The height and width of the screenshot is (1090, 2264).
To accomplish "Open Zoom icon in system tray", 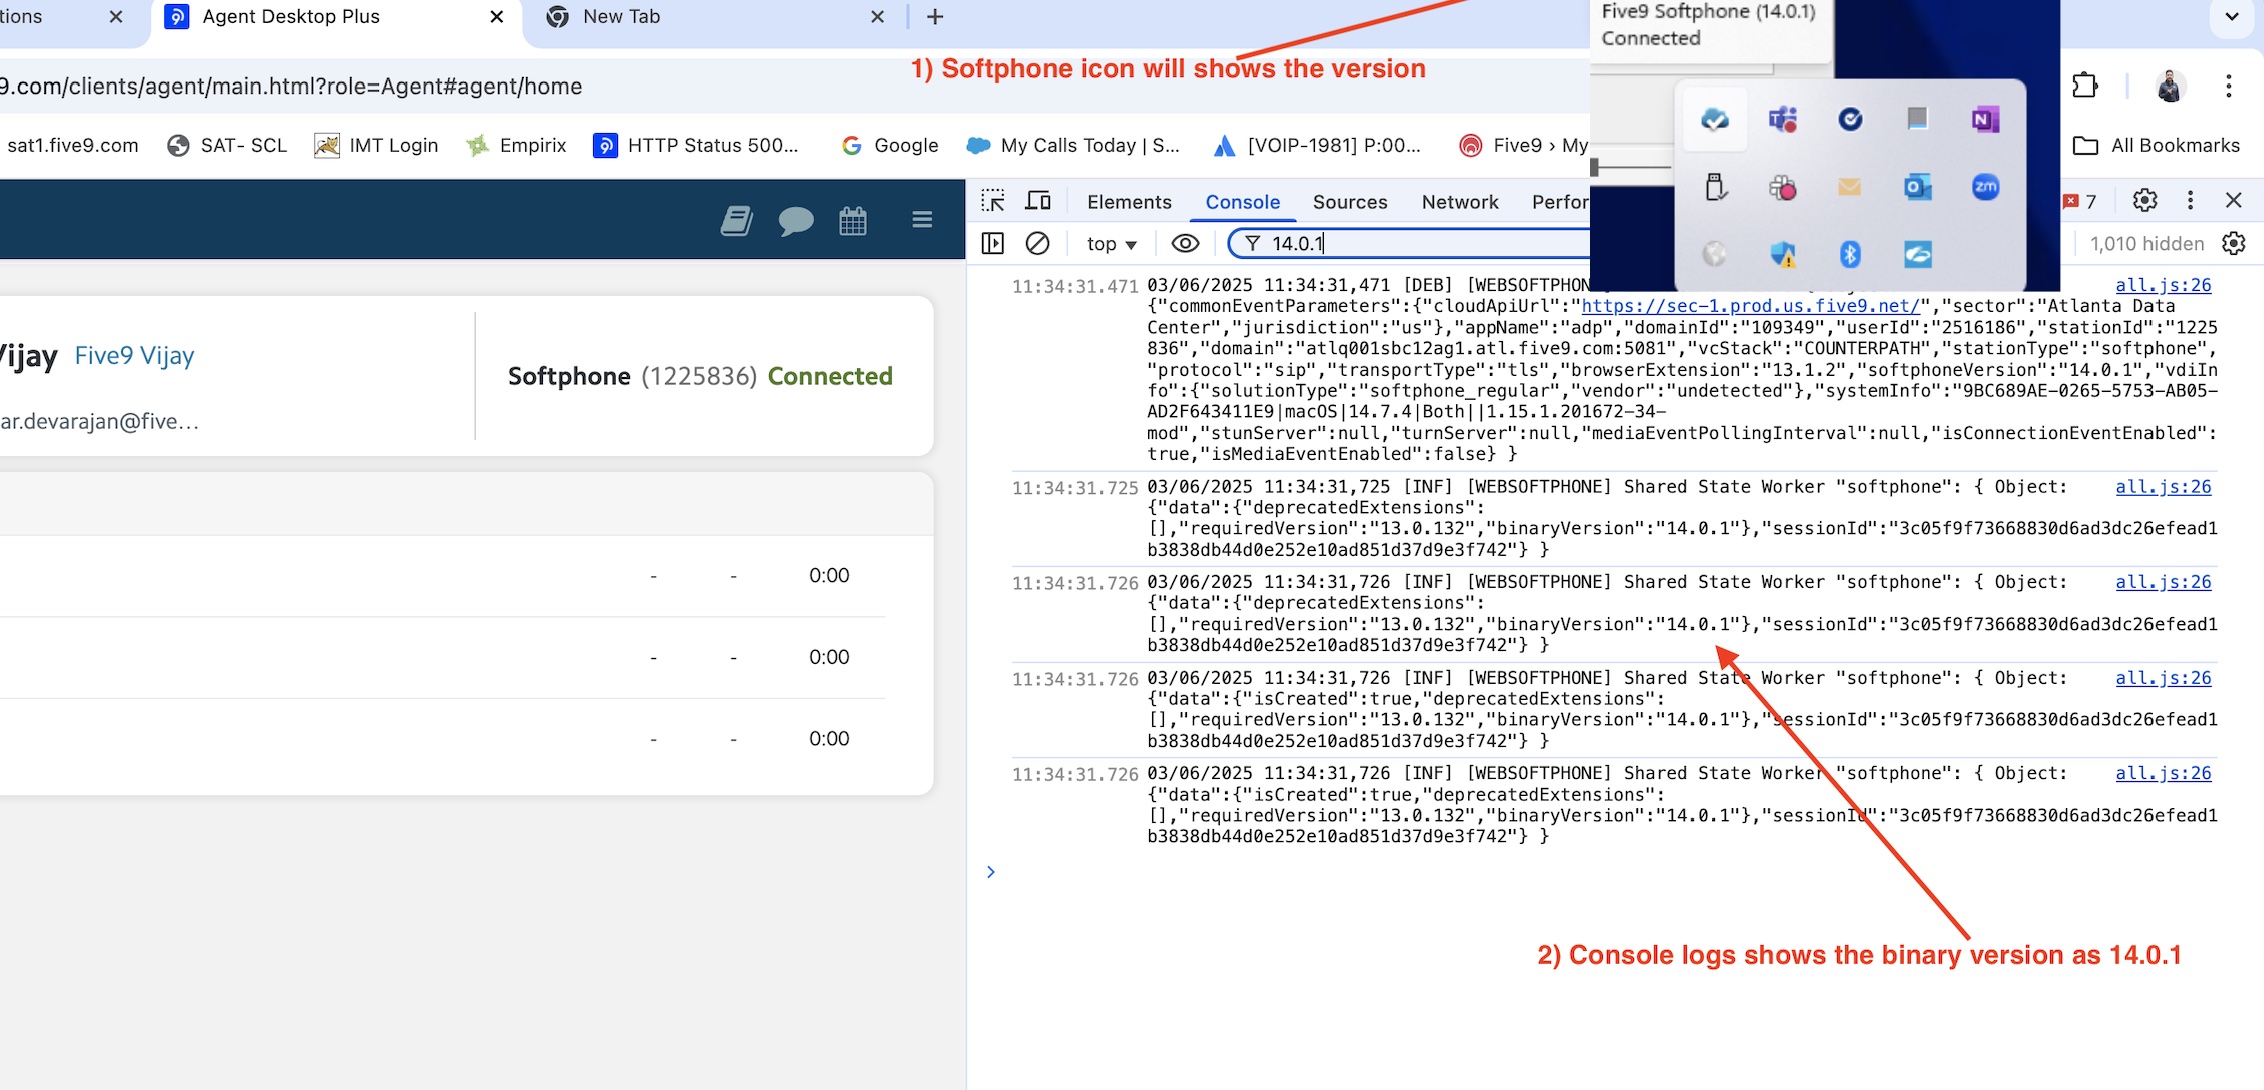I will (1985, 187).
